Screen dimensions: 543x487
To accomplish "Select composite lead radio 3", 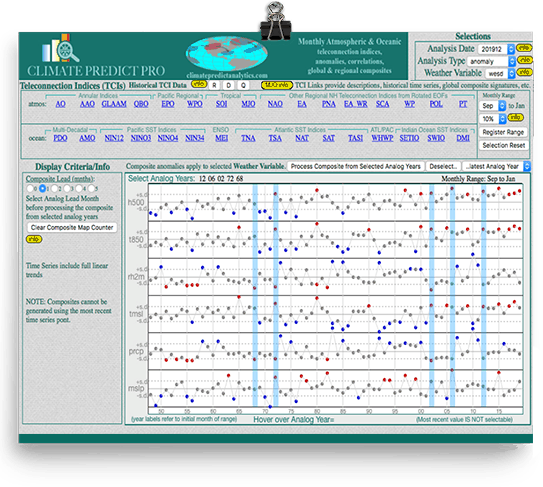I will coord(67,188).
